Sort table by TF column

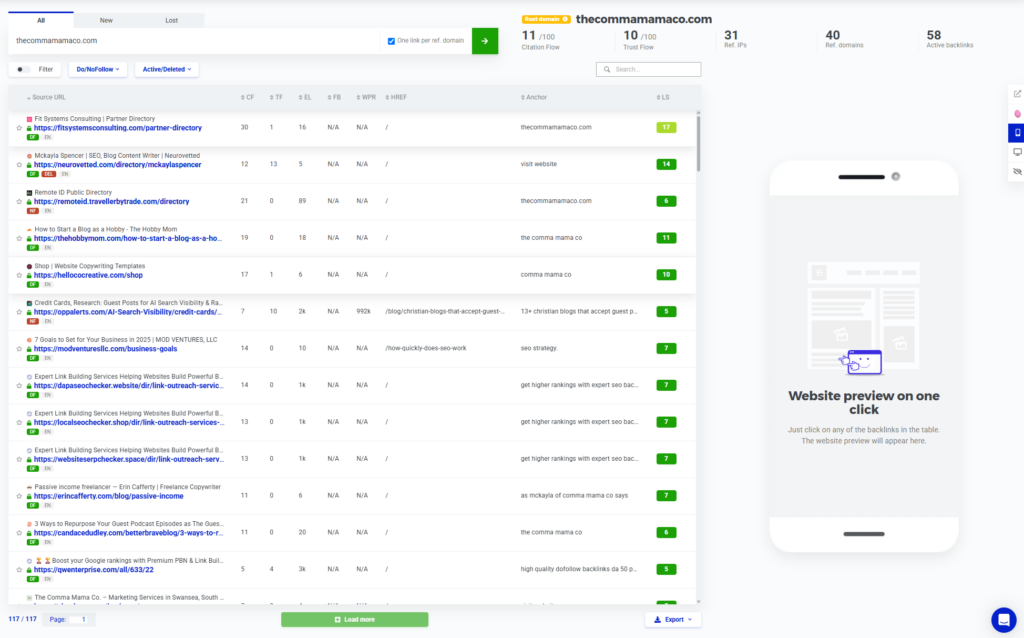click(x=276, y=97)
